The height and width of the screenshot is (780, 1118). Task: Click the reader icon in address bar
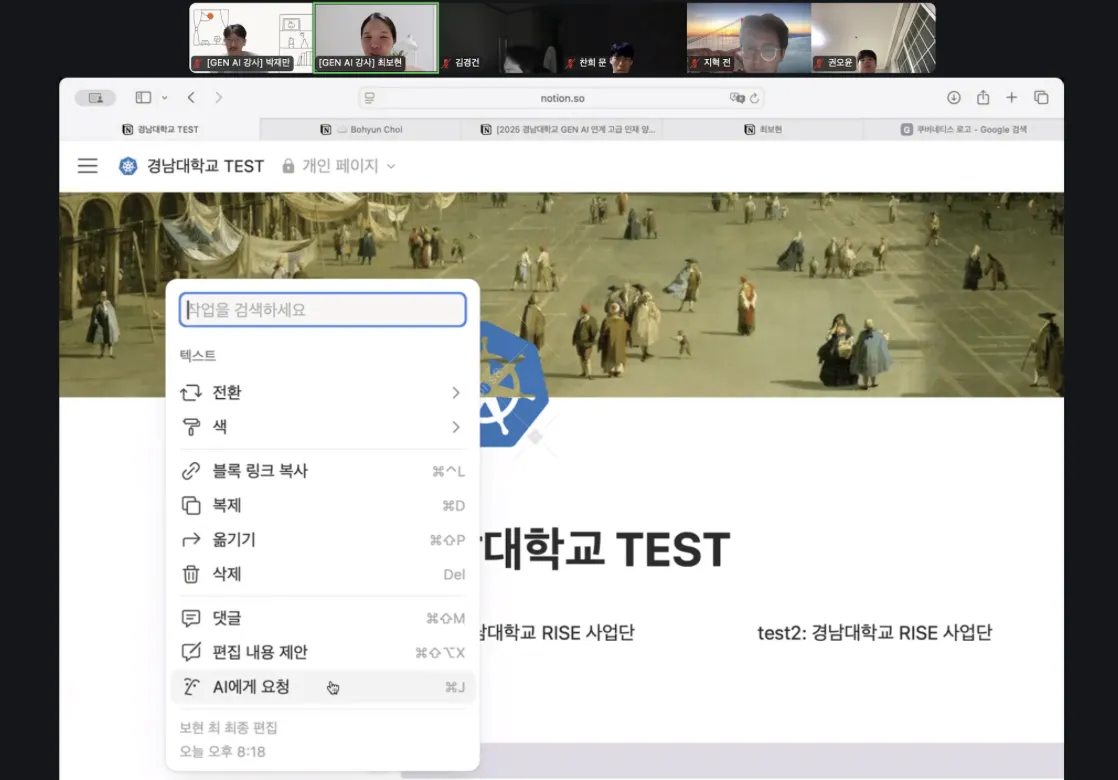click(x=369, y=98)
